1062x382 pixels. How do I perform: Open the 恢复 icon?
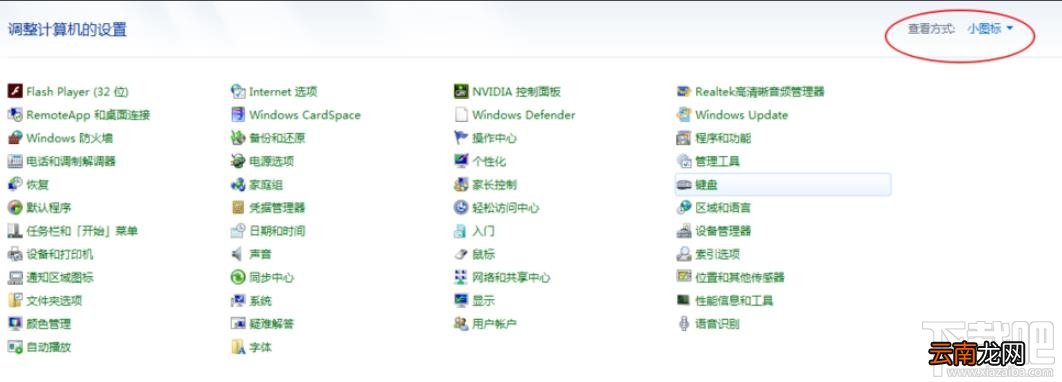click(15, 184)
